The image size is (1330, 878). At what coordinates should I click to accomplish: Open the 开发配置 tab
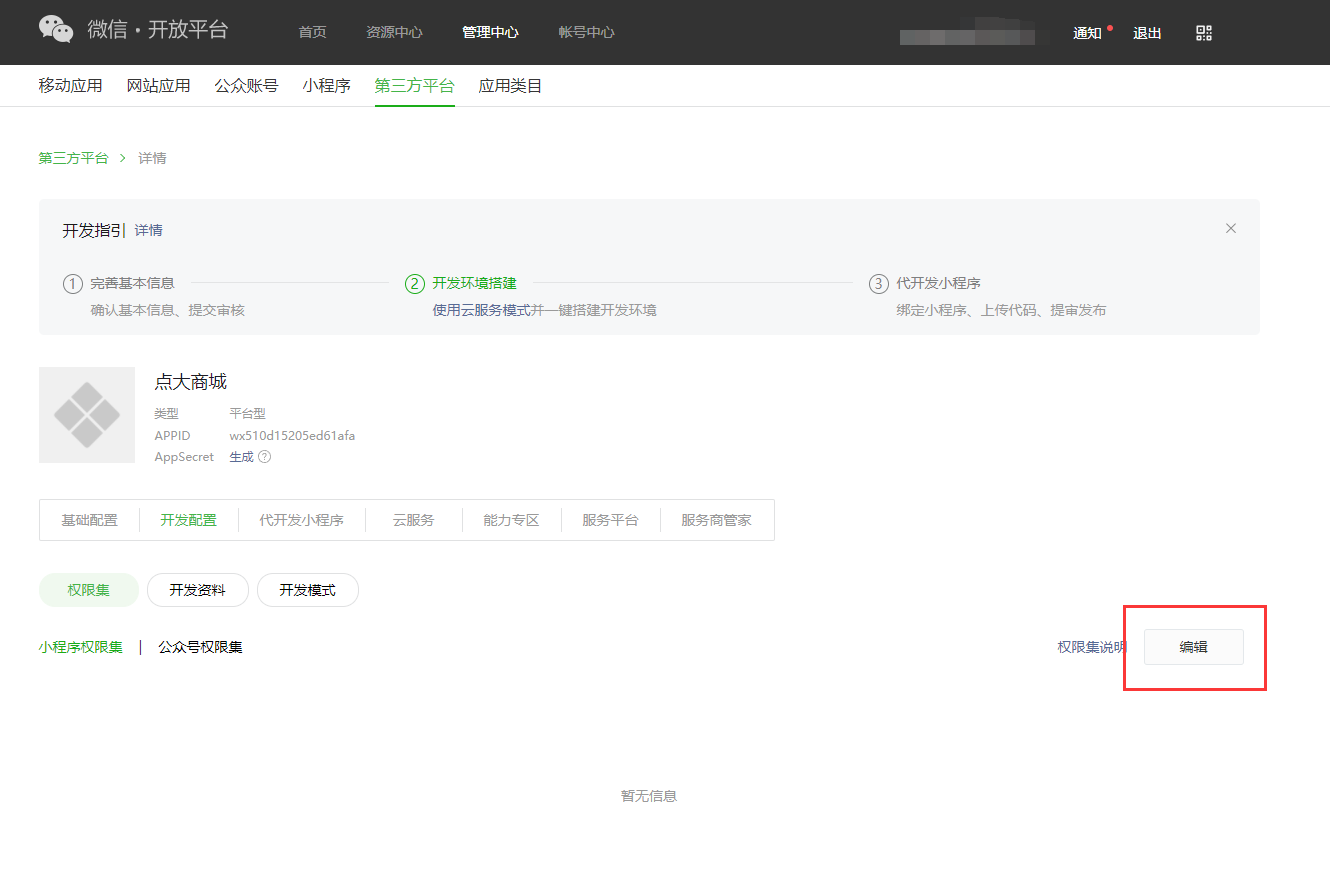189,520
